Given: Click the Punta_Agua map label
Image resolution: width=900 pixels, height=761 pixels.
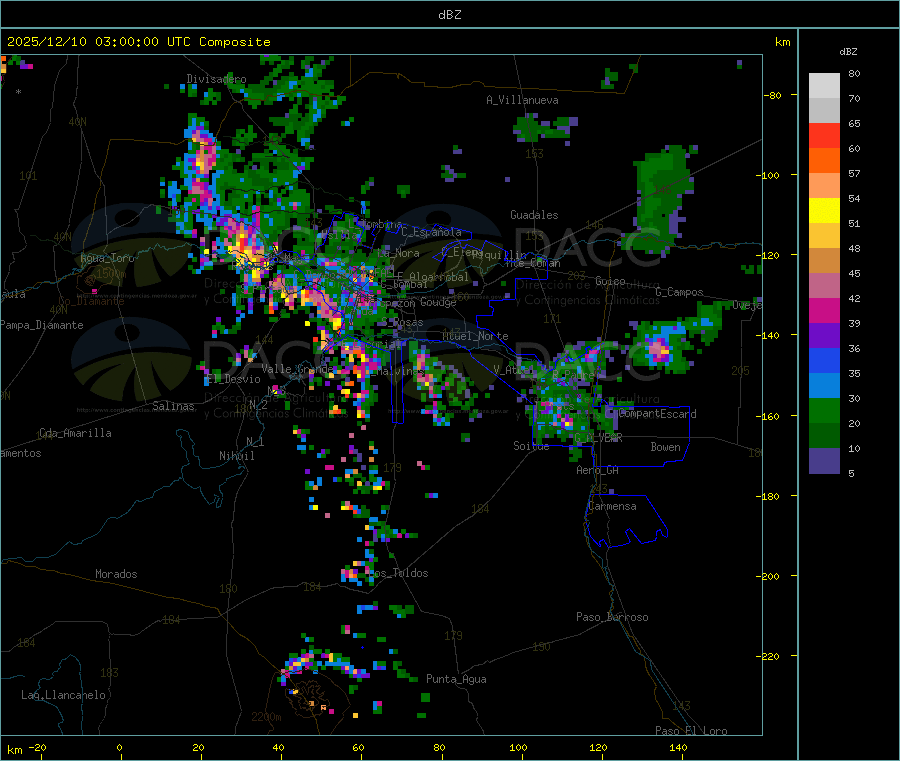Looking at the screenshot, I should (x=456, y=679).
